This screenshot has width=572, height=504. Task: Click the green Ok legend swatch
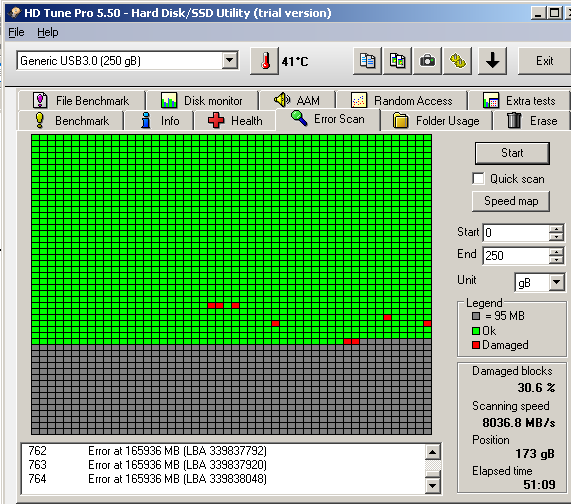(476, 331)
